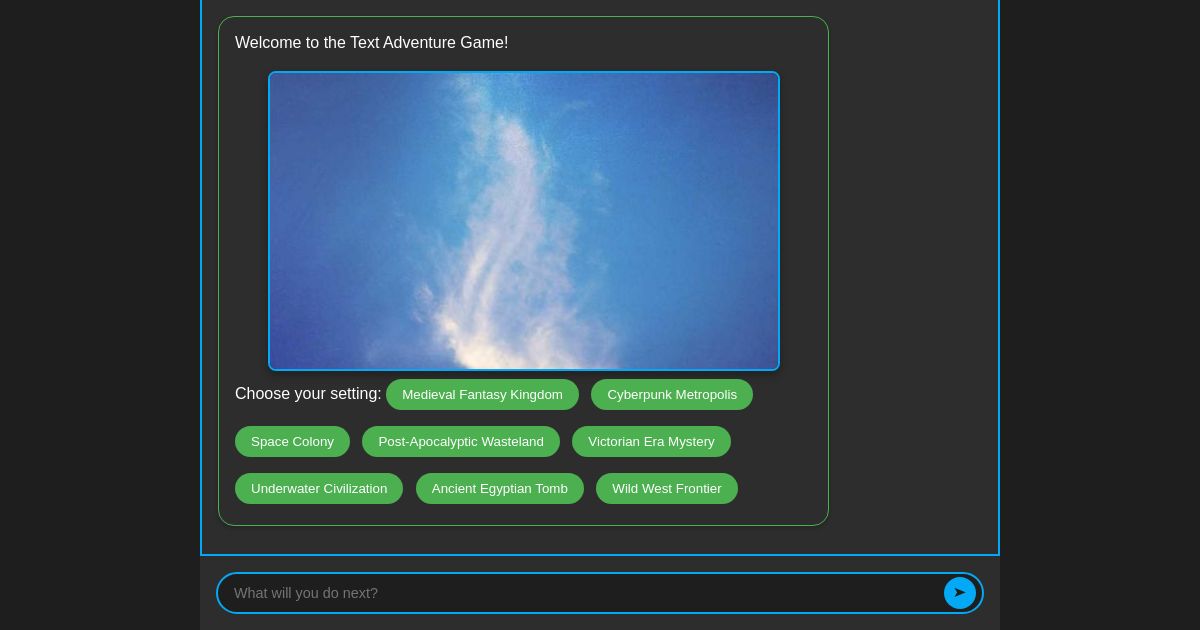Open the Ancient Egyptian Tomb adventure

click(x=500, y=488)
